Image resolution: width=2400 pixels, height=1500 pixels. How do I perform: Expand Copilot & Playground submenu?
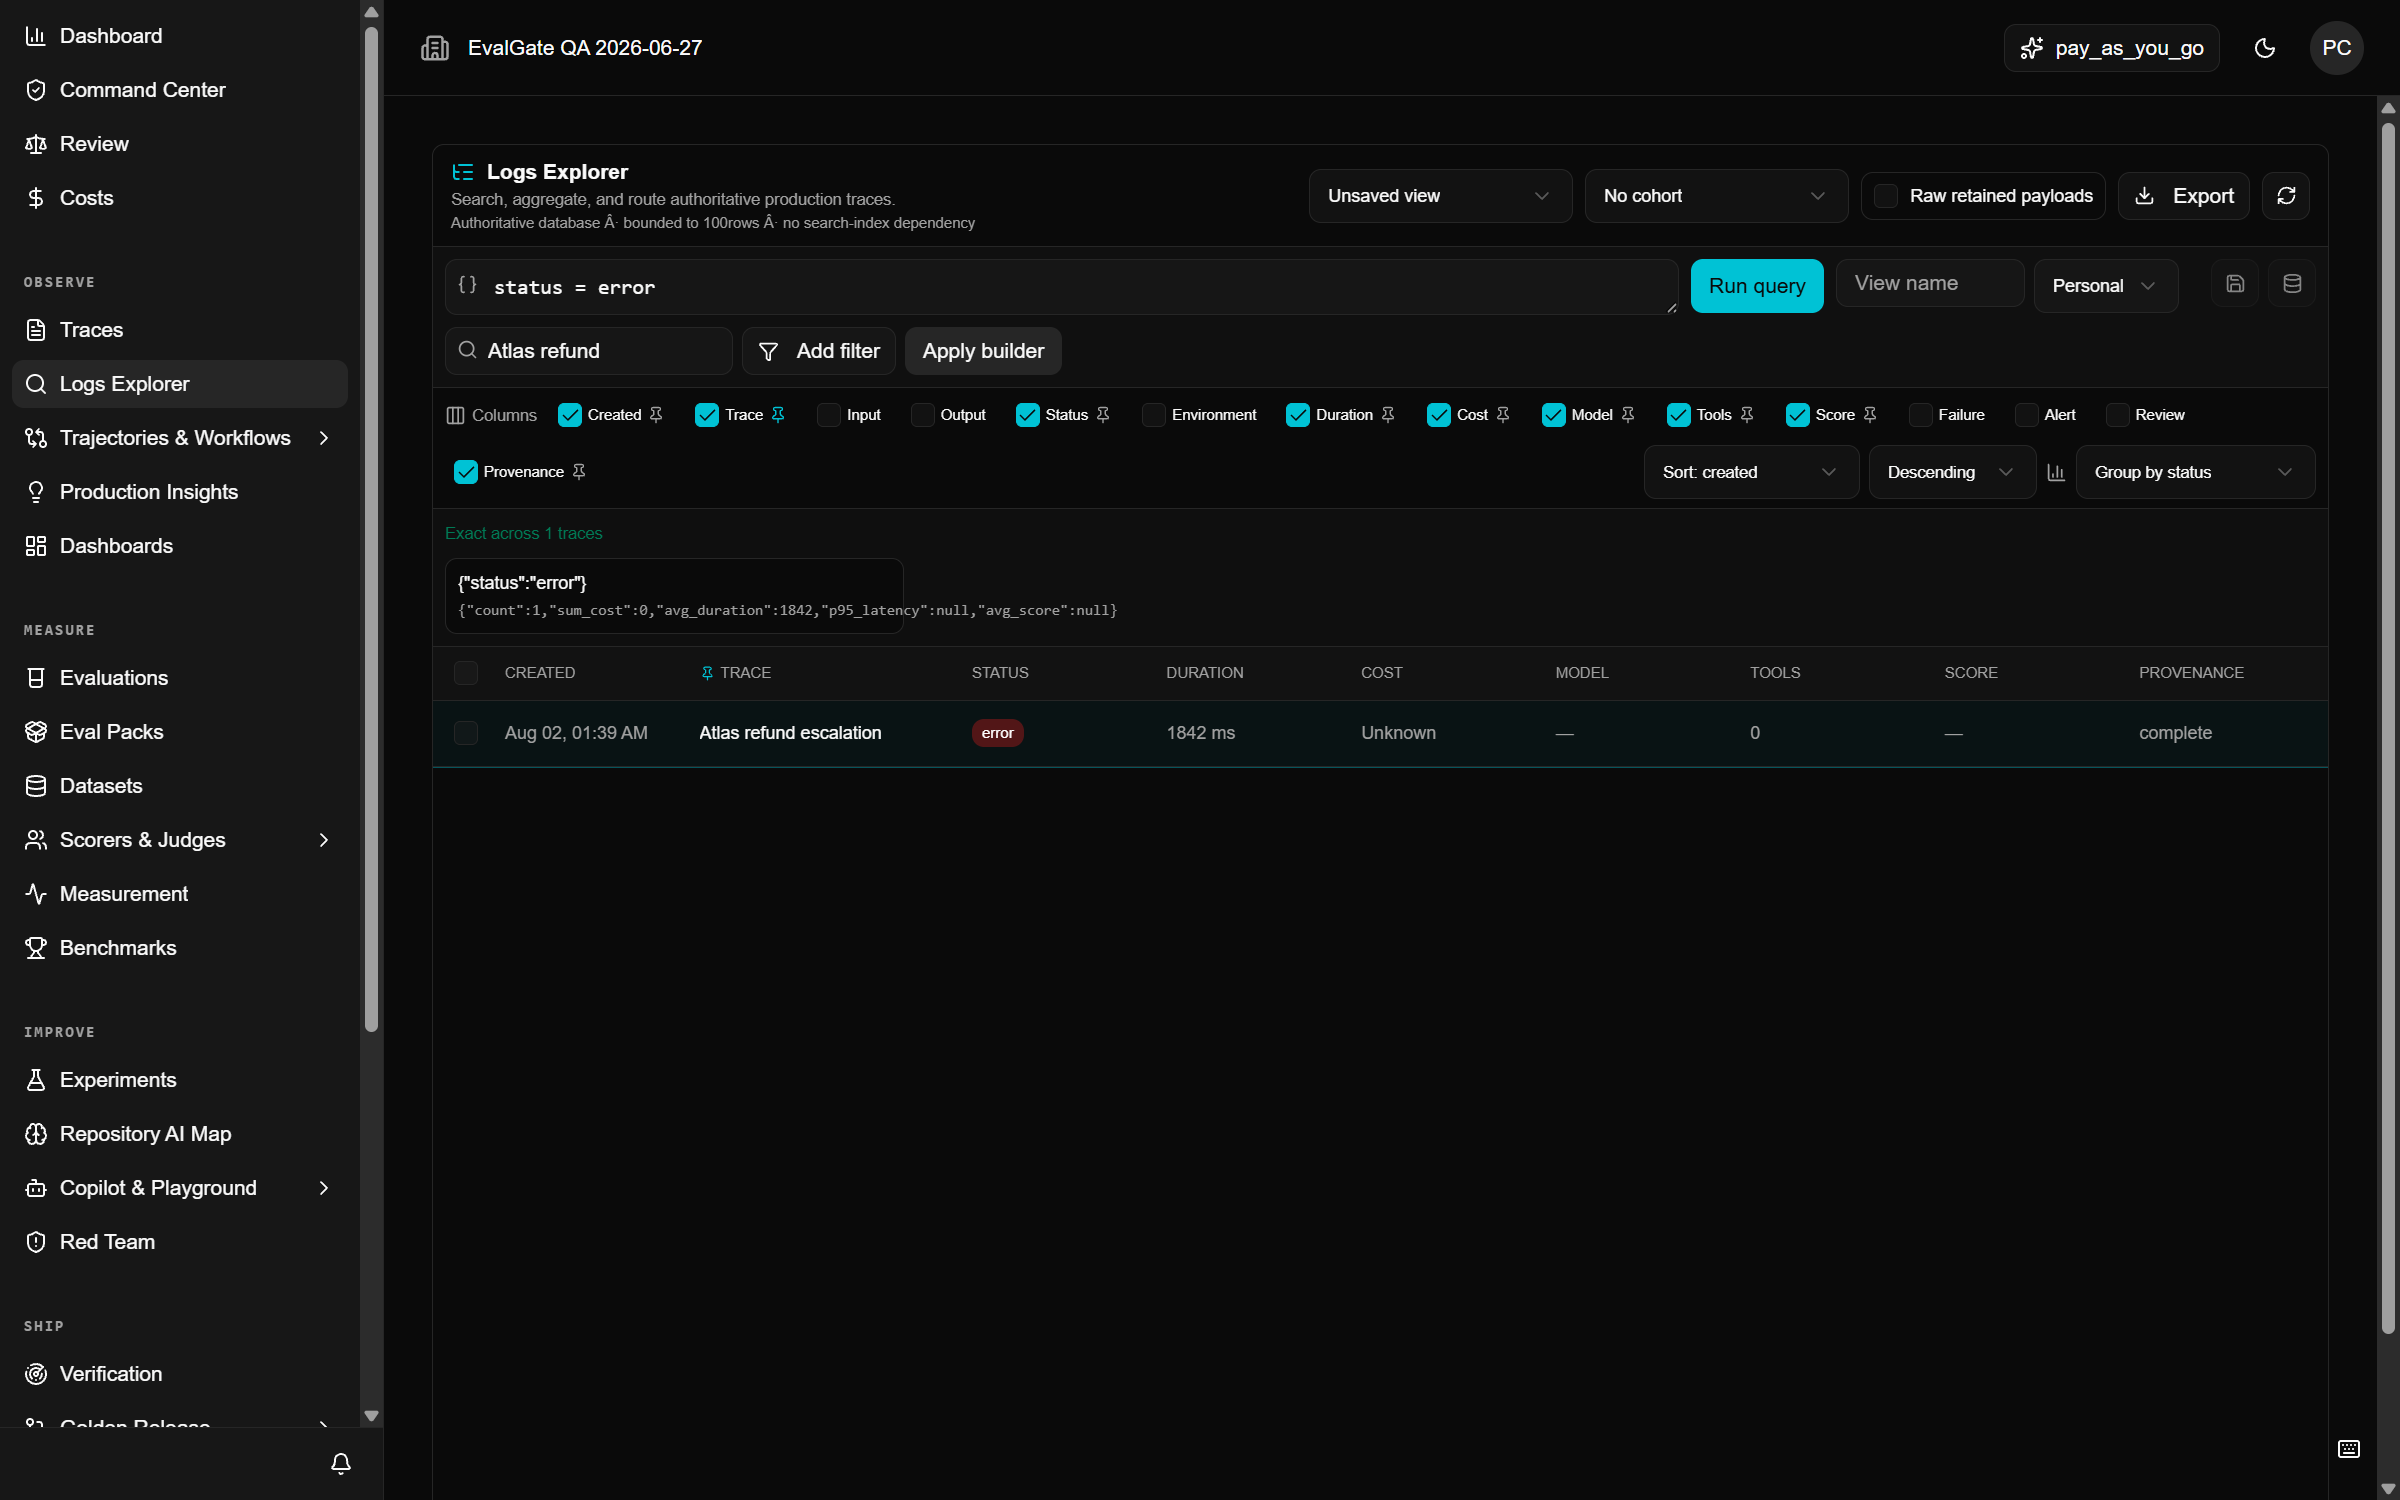[324, 1188]
